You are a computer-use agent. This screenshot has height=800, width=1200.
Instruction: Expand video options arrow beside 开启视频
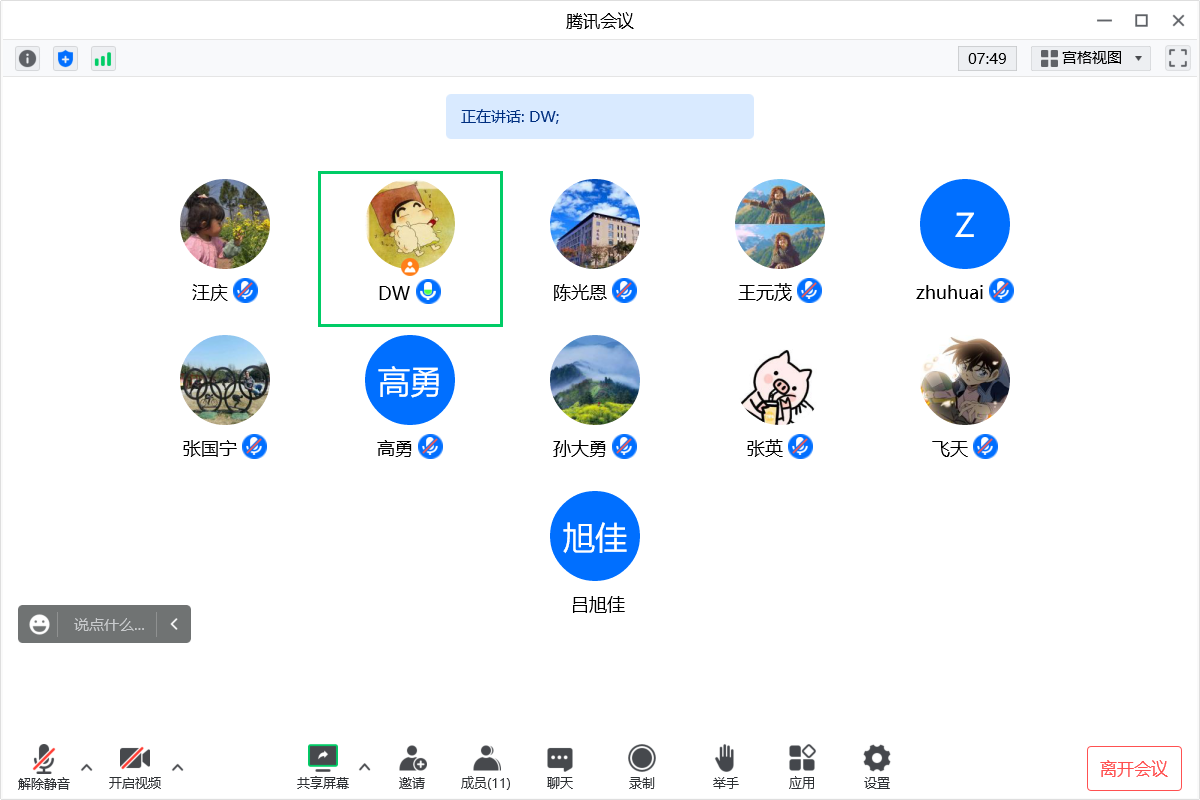178,767
